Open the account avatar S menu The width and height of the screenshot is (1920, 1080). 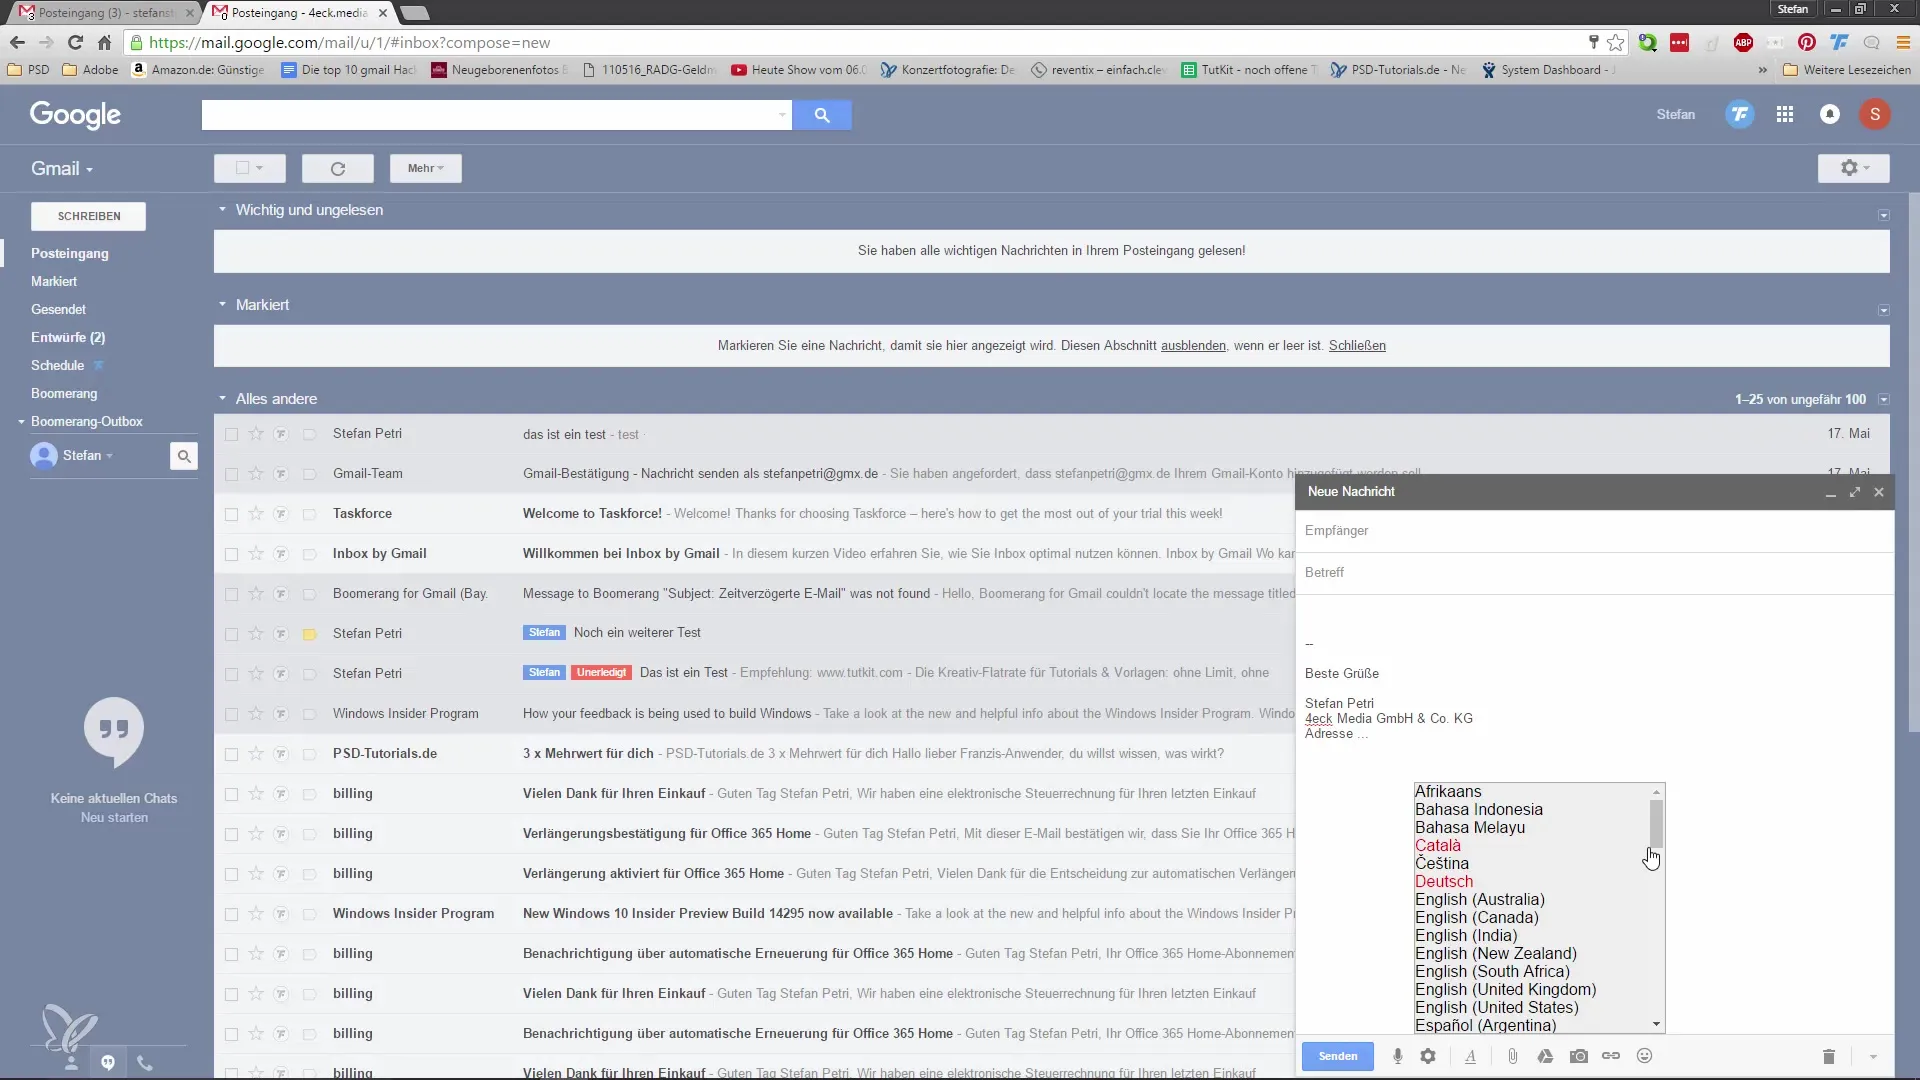pos(1875,114)
